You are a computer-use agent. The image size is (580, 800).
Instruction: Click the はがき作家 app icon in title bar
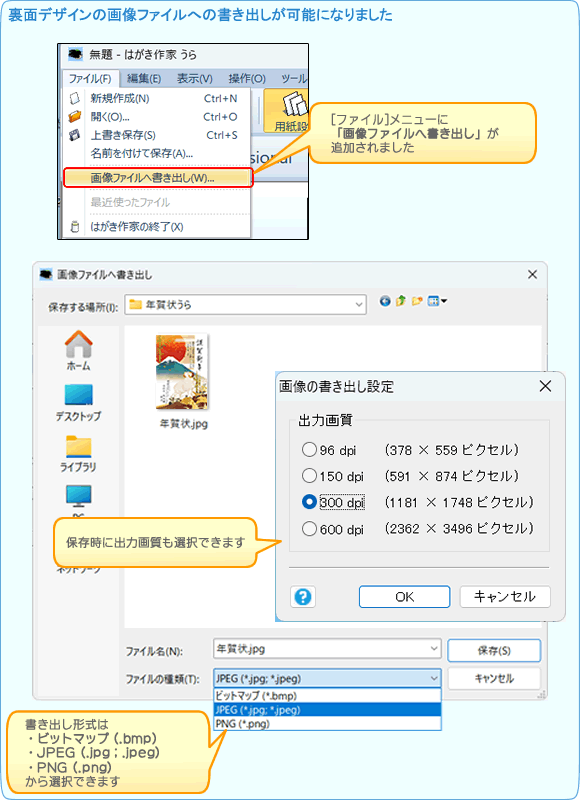tap(75, 54)
